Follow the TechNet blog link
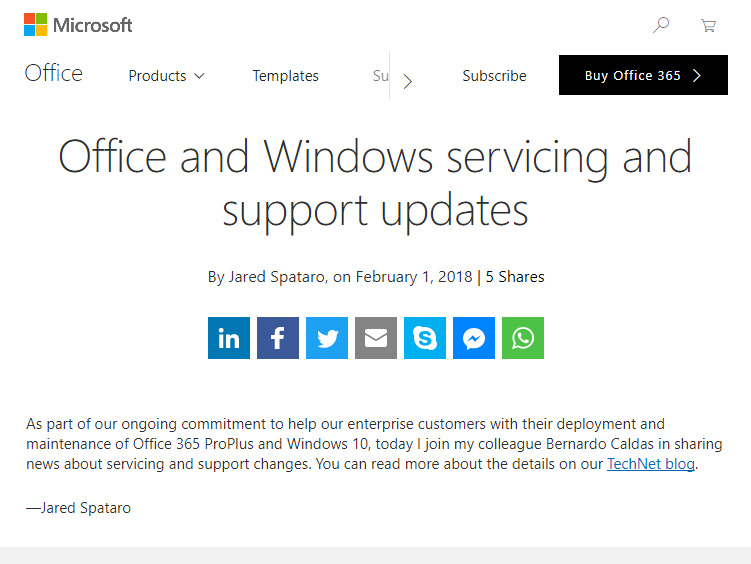Image resolution: width=751 pixels, height=564 pixels. pyautogui.click(x=651, y=464)
